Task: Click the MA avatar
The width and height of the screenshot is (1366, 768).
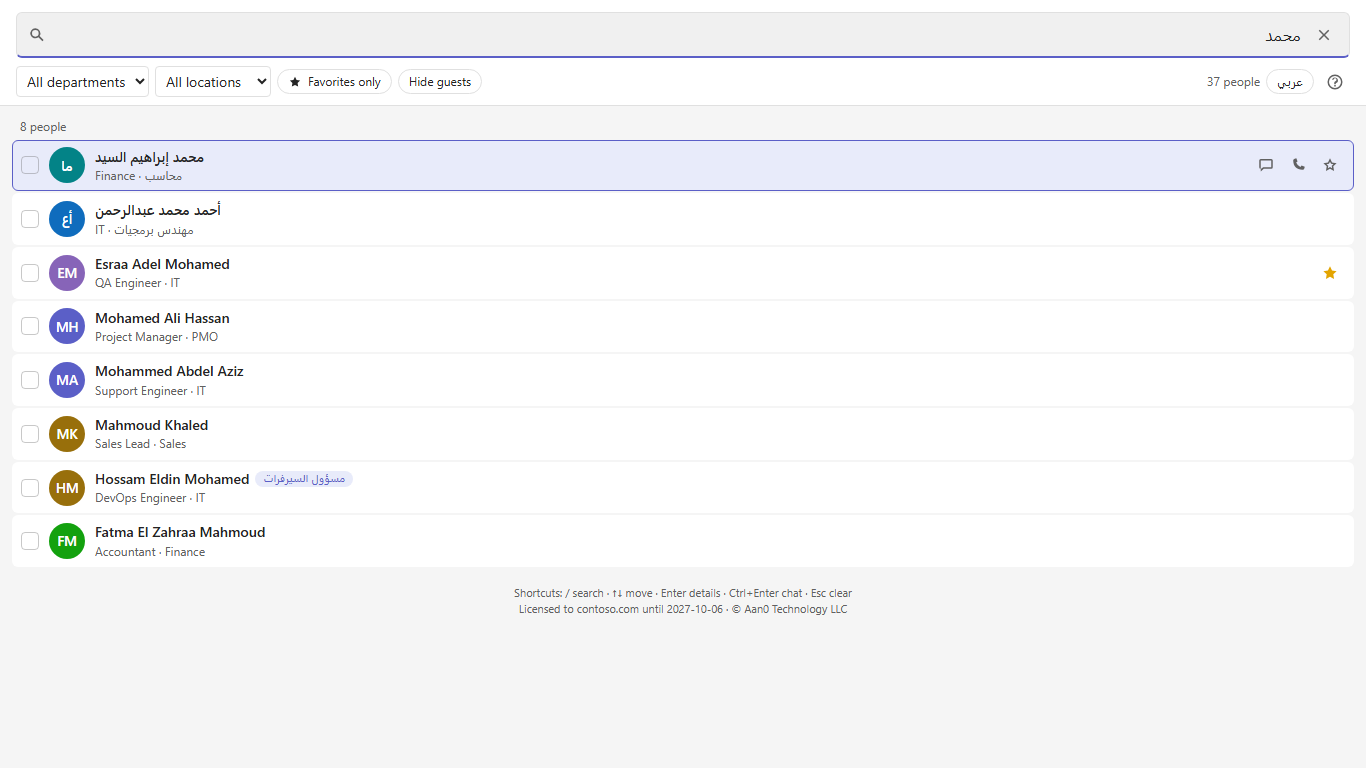Action: (67, 380)
